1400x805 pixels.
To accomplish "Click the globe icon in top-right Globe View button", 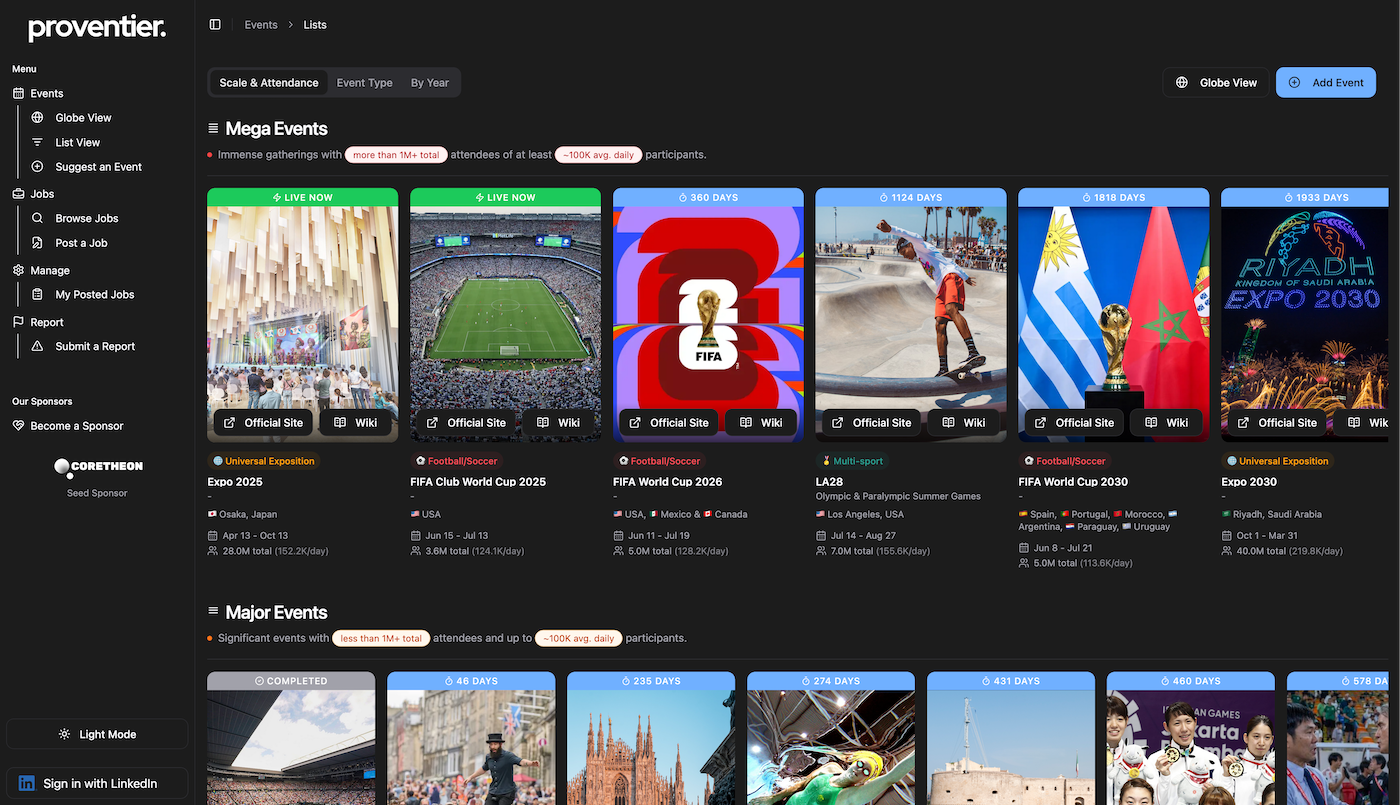I will point(1182,83).
